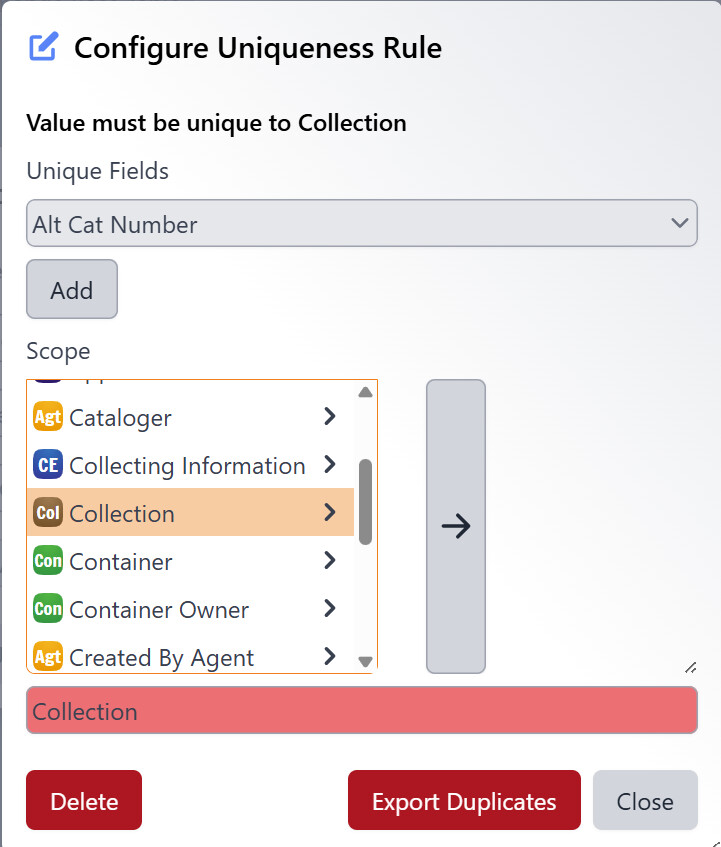Click the red Collection scope field

[361, 711]
